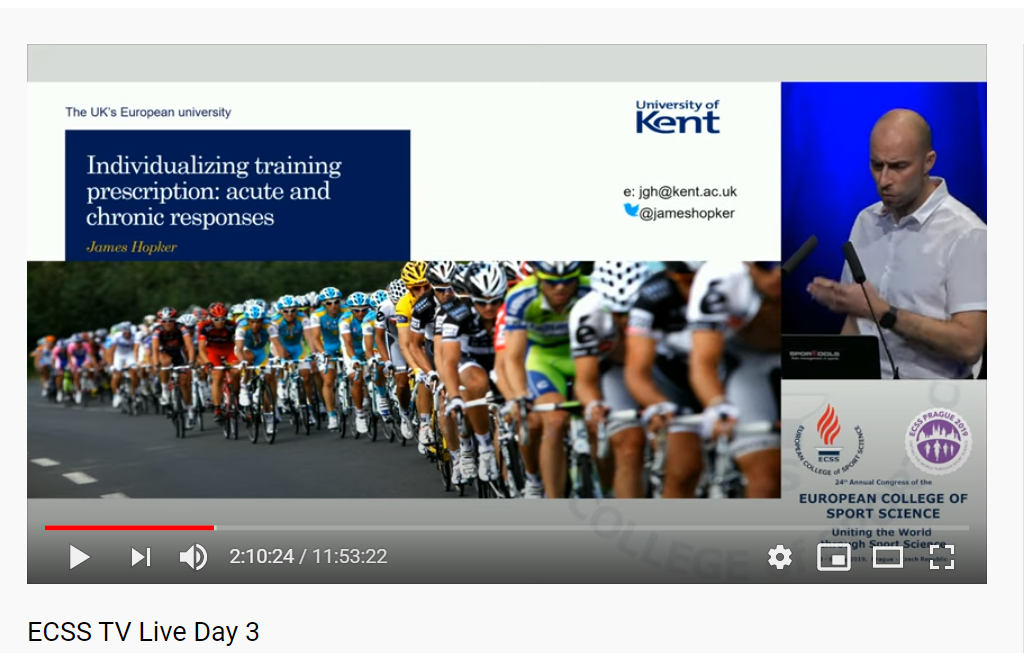
Task: Click the University of Kent logo
Action: point(677,116)
